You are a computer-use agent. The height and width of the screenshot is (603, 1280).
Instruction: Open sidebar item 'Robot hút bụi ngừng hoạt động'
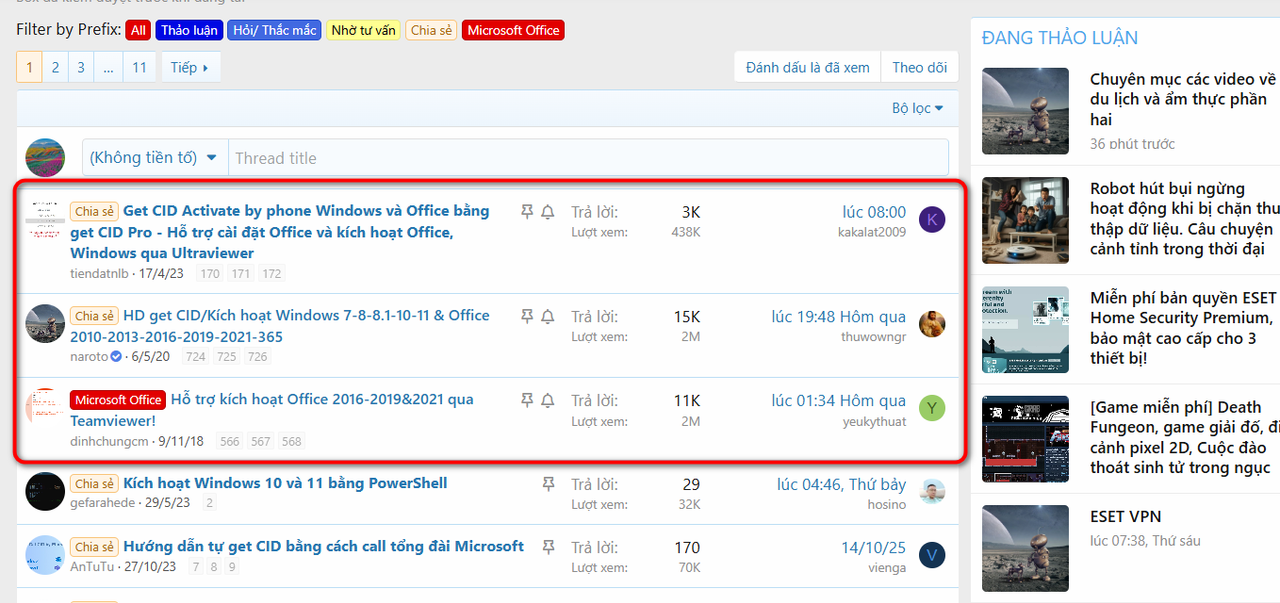click(x=1185, y=218)
